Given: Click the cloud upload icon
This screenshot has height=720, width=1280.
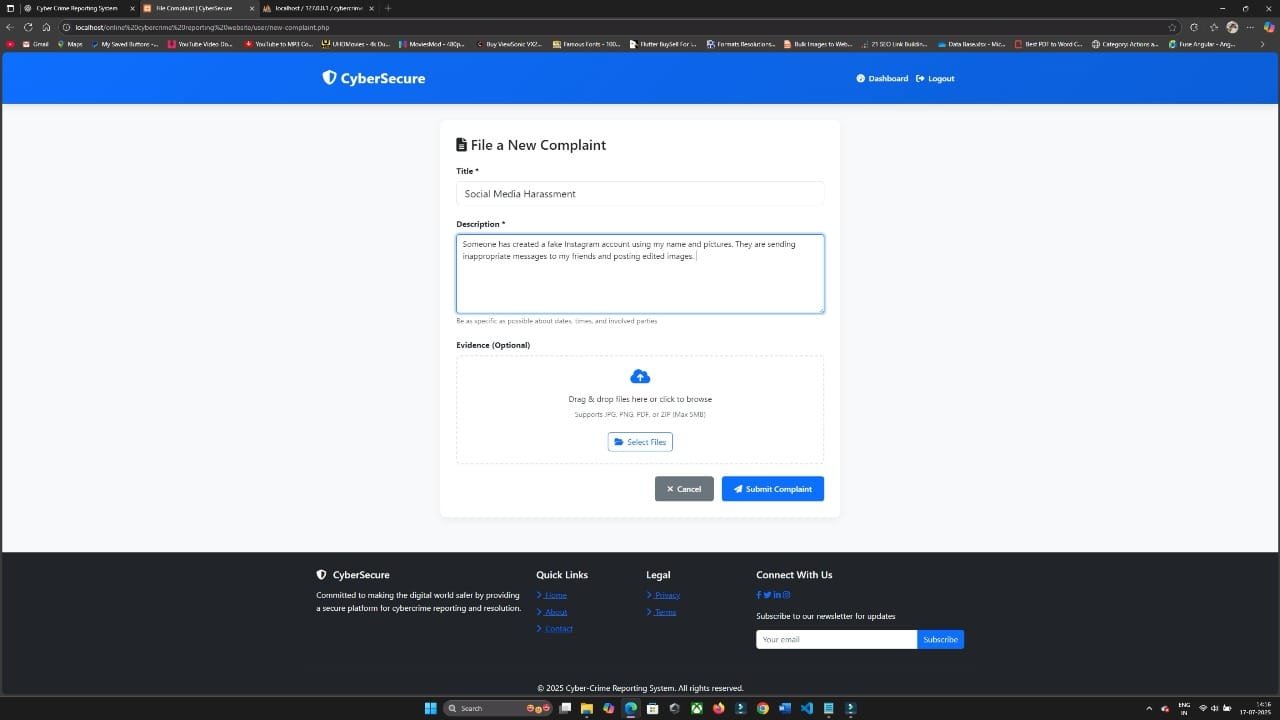Looking at the screenshot, I should 640,377.
